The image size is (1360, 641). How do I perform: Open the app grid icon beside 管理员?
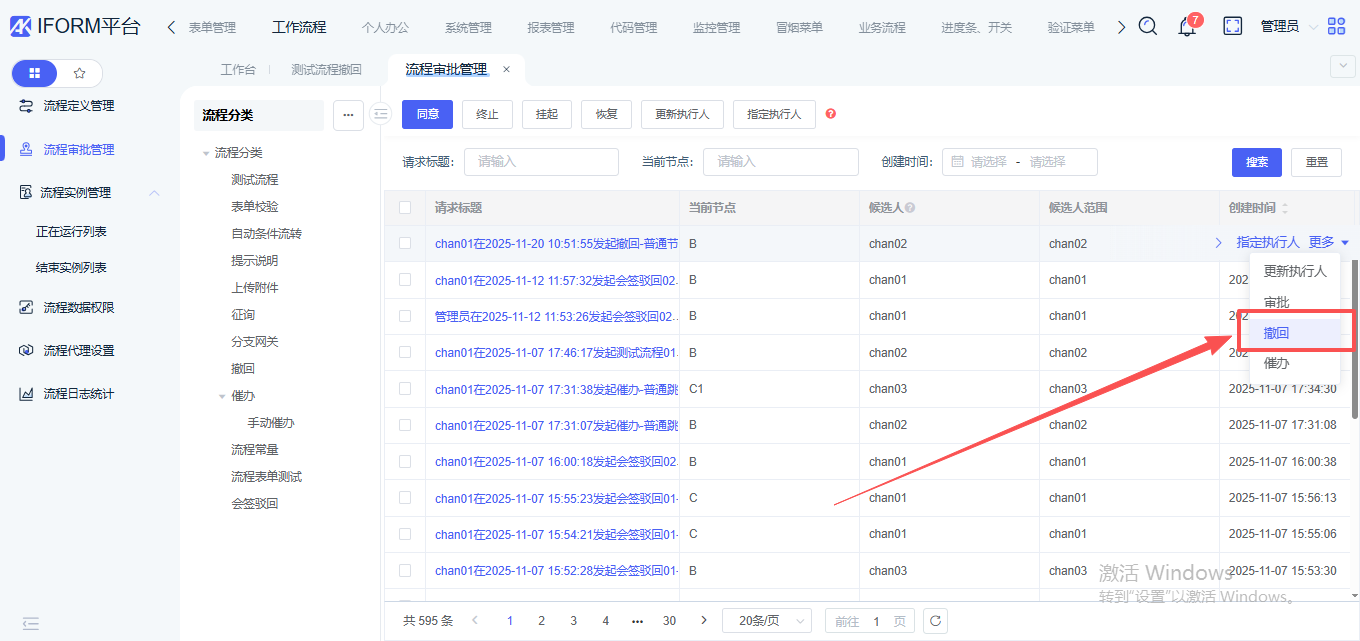(1336, 27)
